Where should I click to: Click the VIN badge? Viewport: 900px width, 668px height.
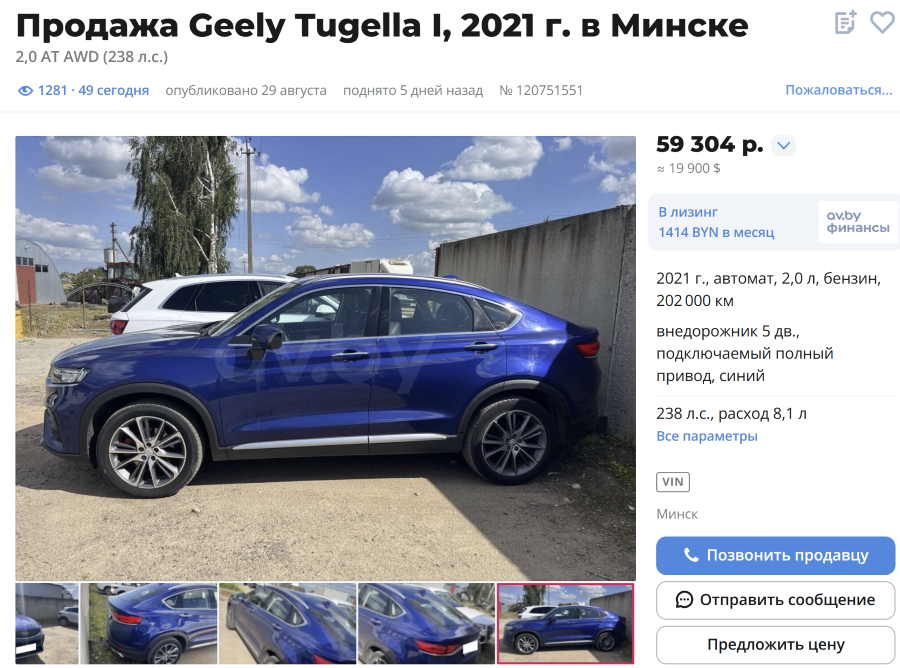click(673, 482)
